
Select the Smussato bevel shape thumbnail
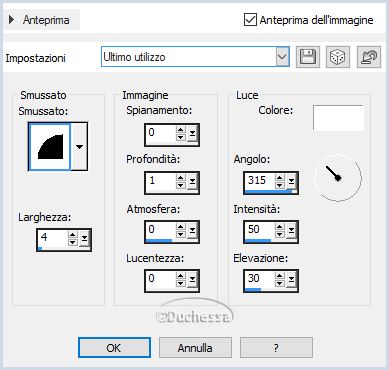click(x=50, y=146)
